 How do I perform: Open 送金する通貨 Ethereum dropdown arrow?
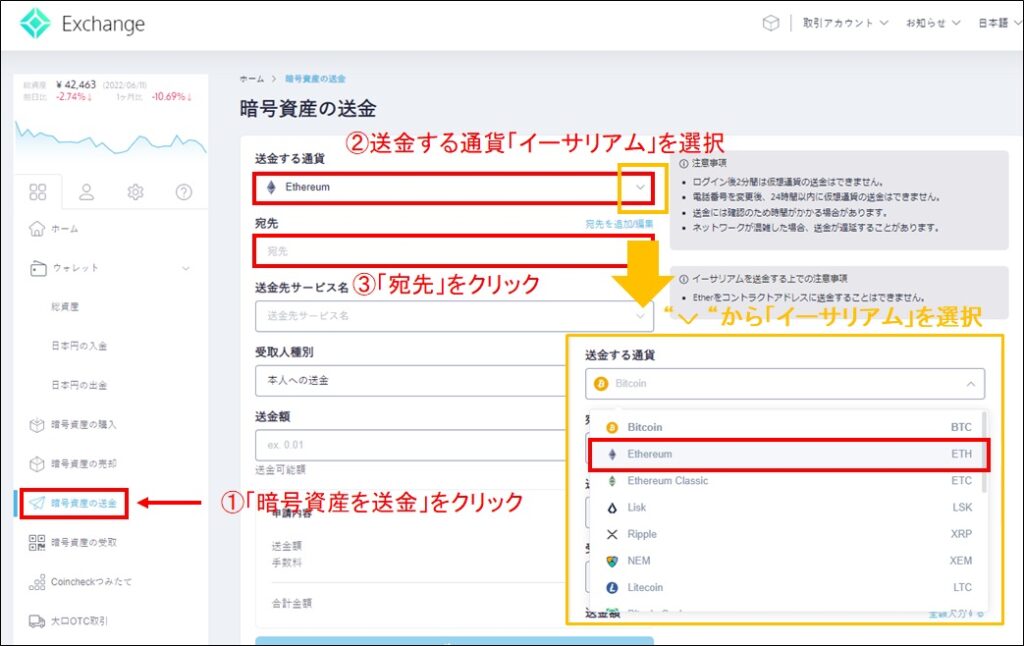tap(641, 187)
